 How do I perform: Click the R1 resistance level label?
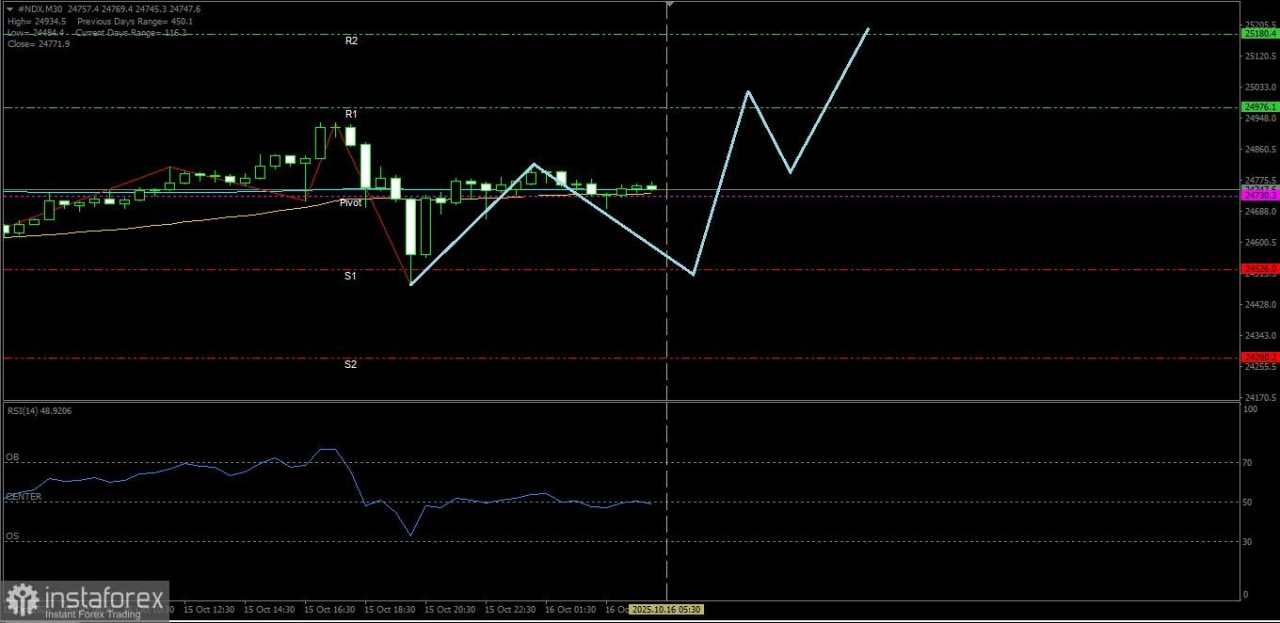351,113
